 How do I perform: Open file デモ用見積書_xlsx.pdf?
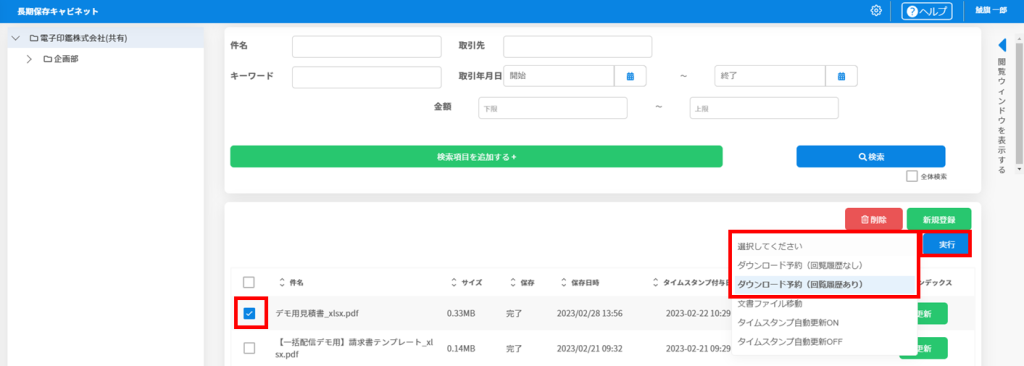(x=317, y=314)
